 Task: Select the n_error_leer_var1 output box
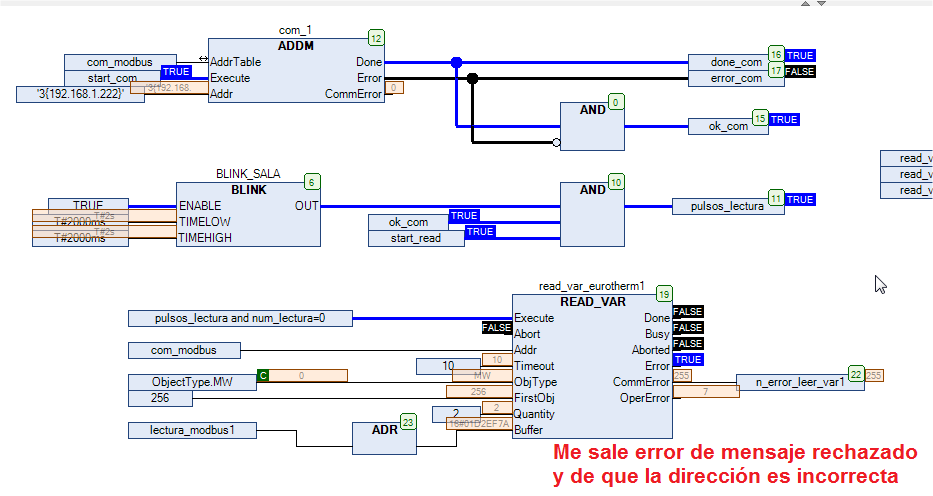pyautogui.click(x=800, y=382)
